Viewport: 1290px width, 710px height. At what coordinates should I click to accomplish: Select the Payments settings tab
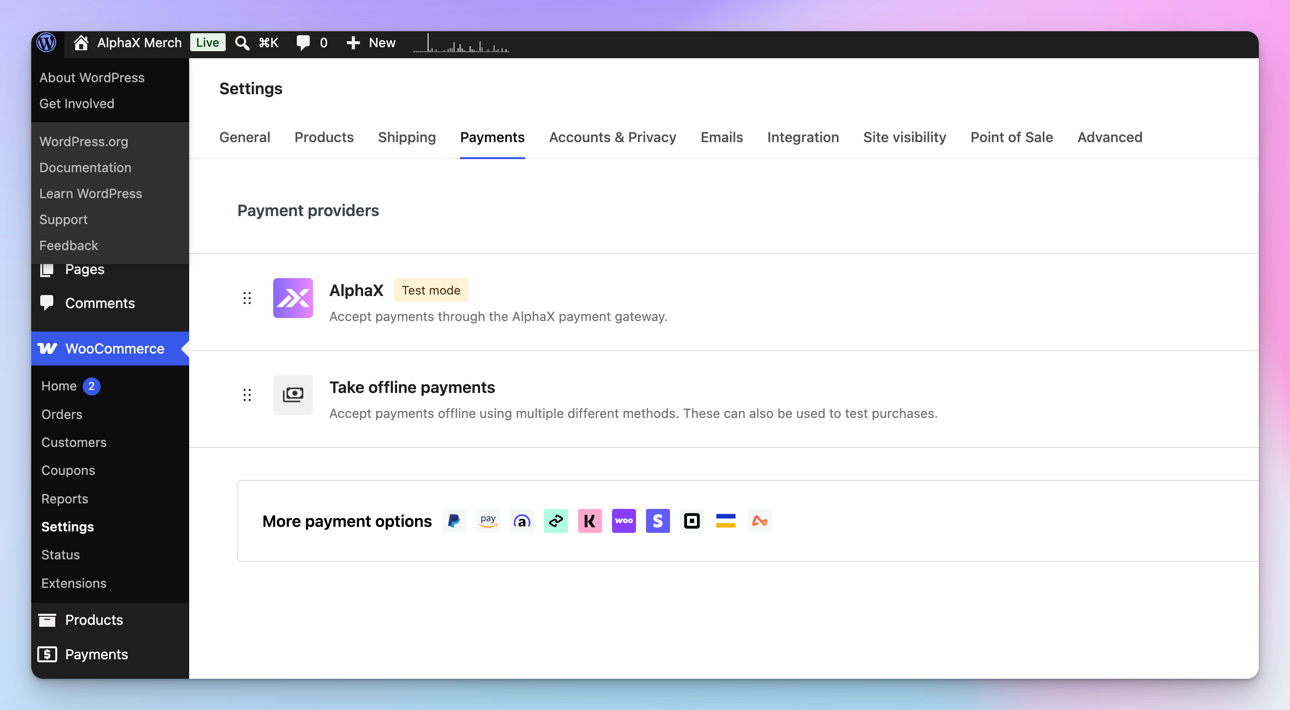coord(492,137)
